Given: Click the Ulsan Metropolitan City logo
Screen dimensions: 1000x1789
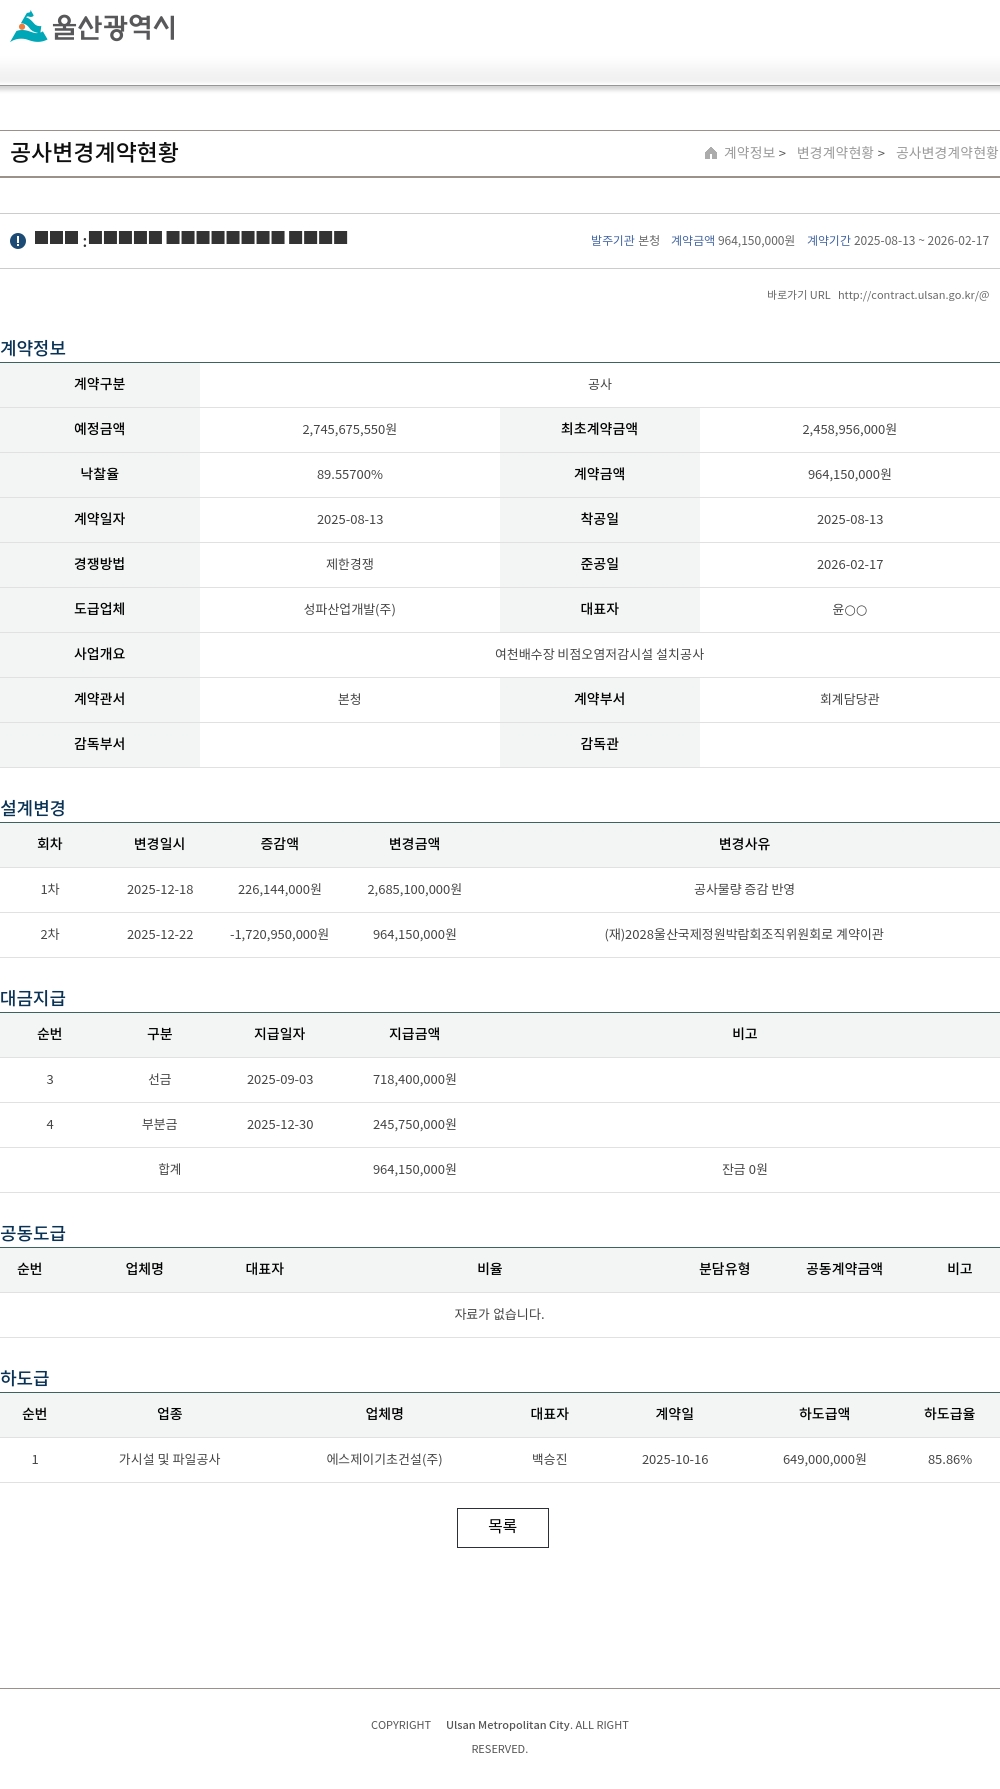Looking at the screenshot, I should tap(93, 27).
